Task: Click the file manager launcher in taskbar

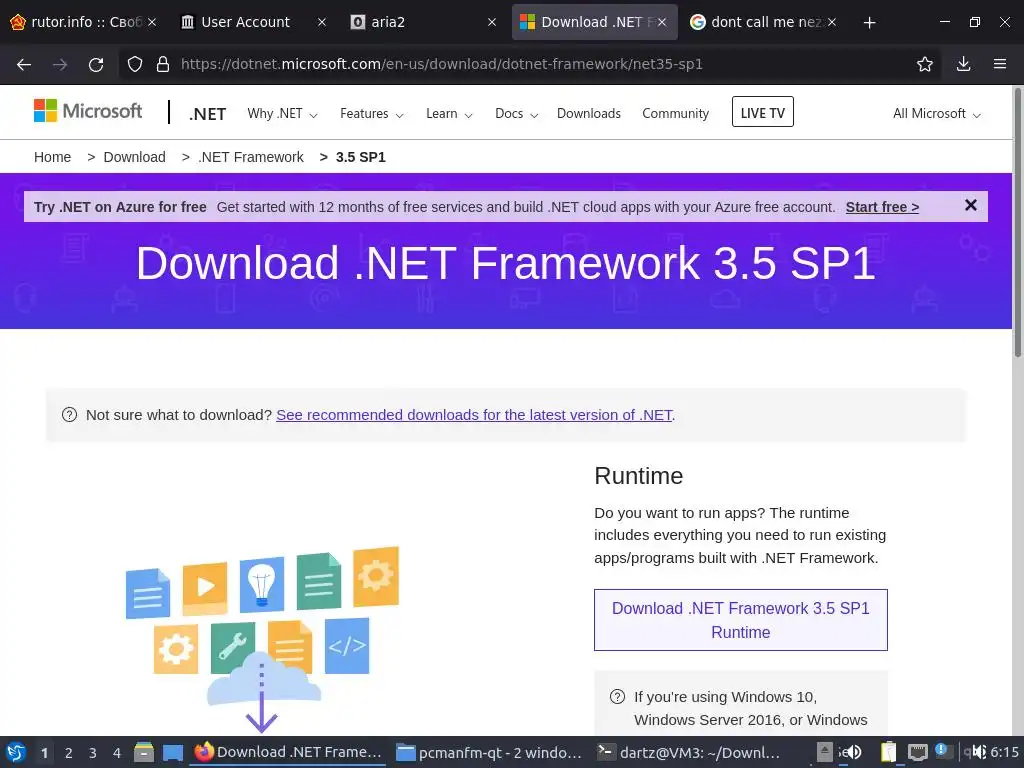Action: pyautogui.click(x=144, y=752)
